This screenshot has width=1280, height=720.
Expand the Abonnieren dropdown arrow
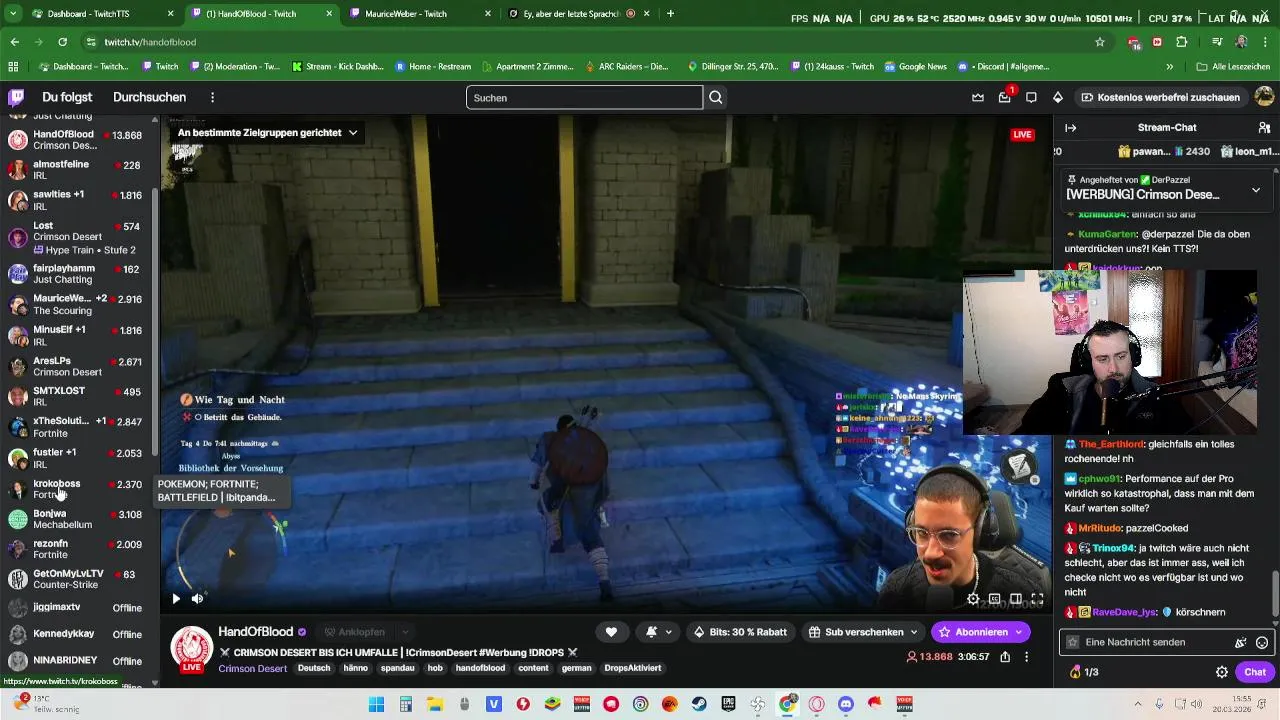point(1019,632)
